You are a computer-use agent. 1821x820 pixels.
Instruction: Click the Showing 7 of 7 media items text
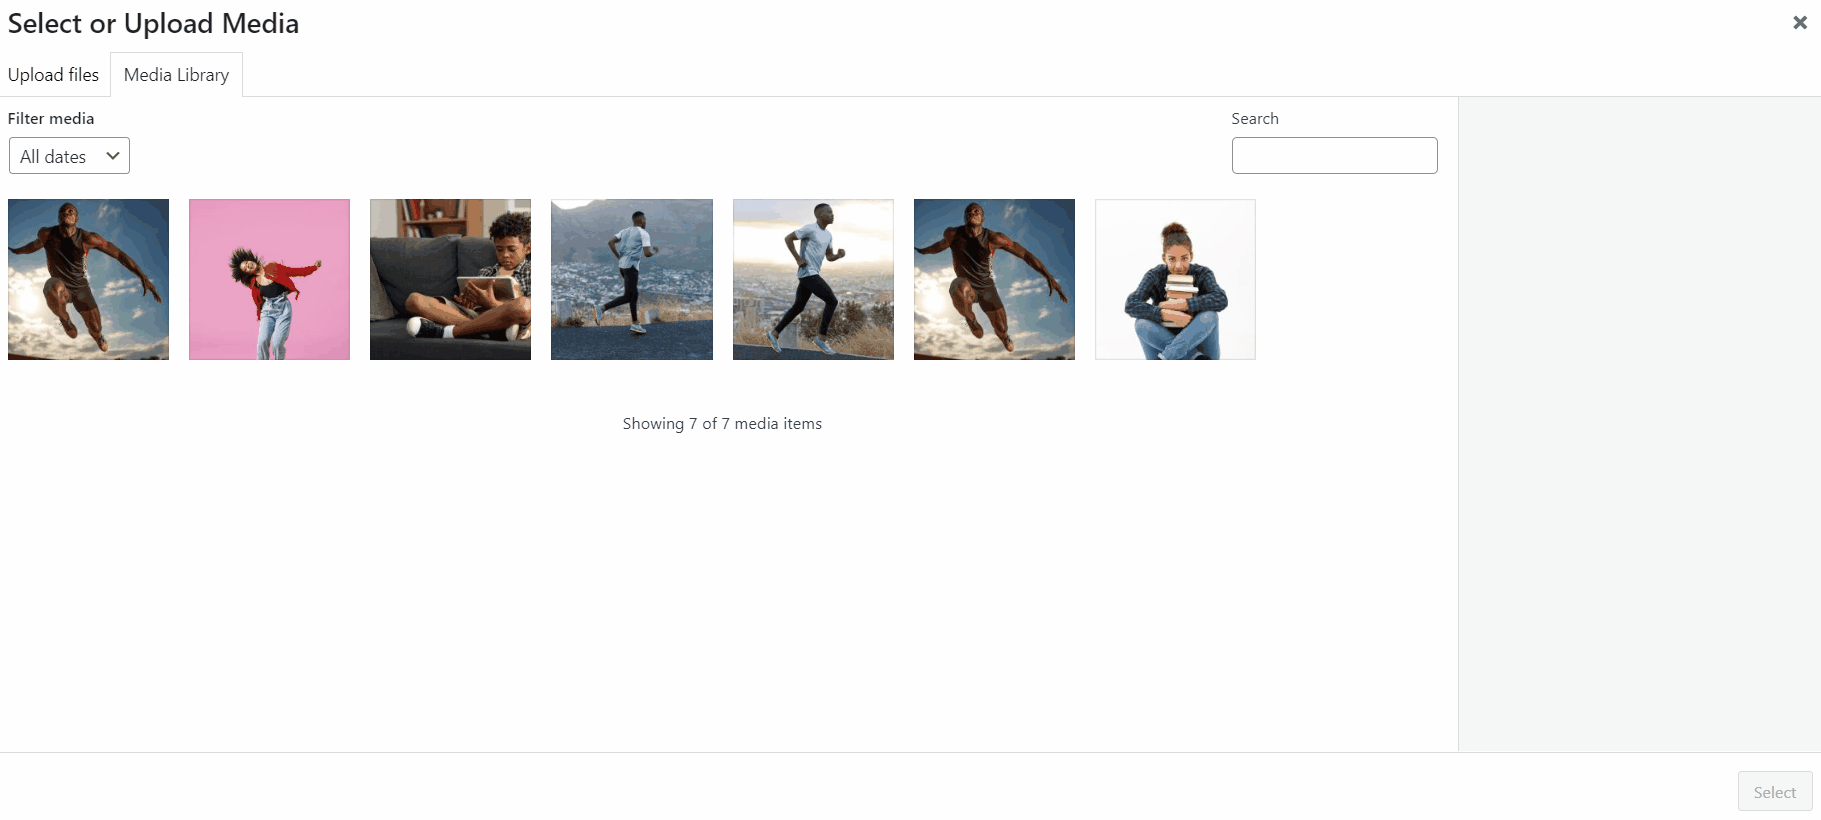coord(722,424)
